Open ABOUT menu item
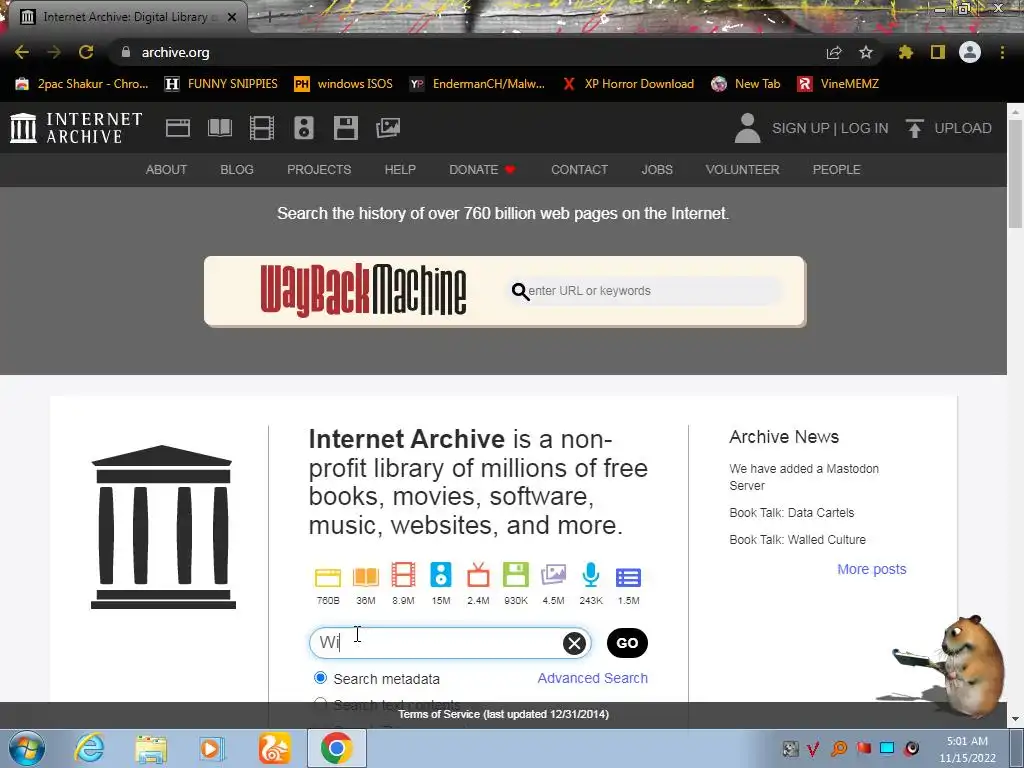 point(166,170)
